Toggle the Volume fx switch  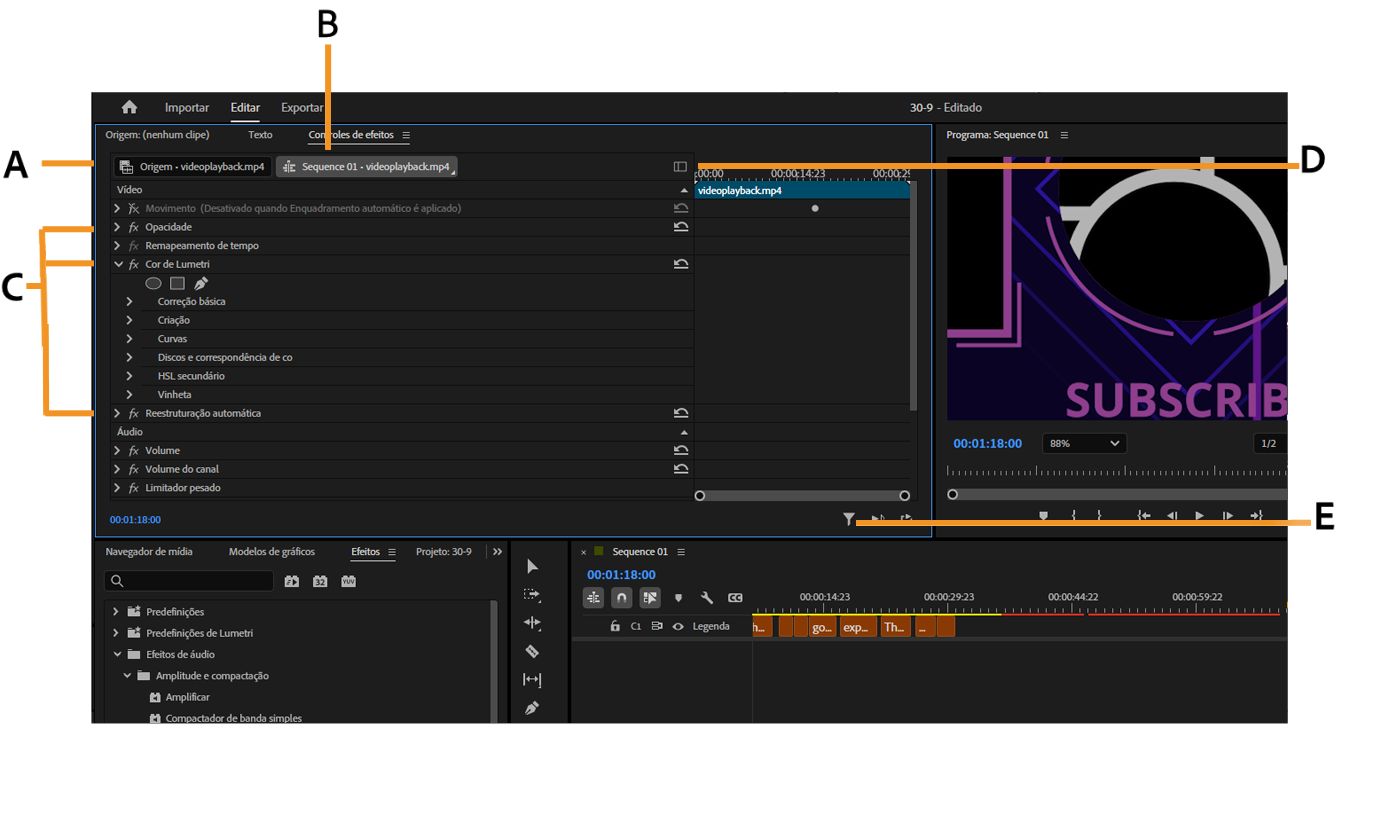click(134, 450)
